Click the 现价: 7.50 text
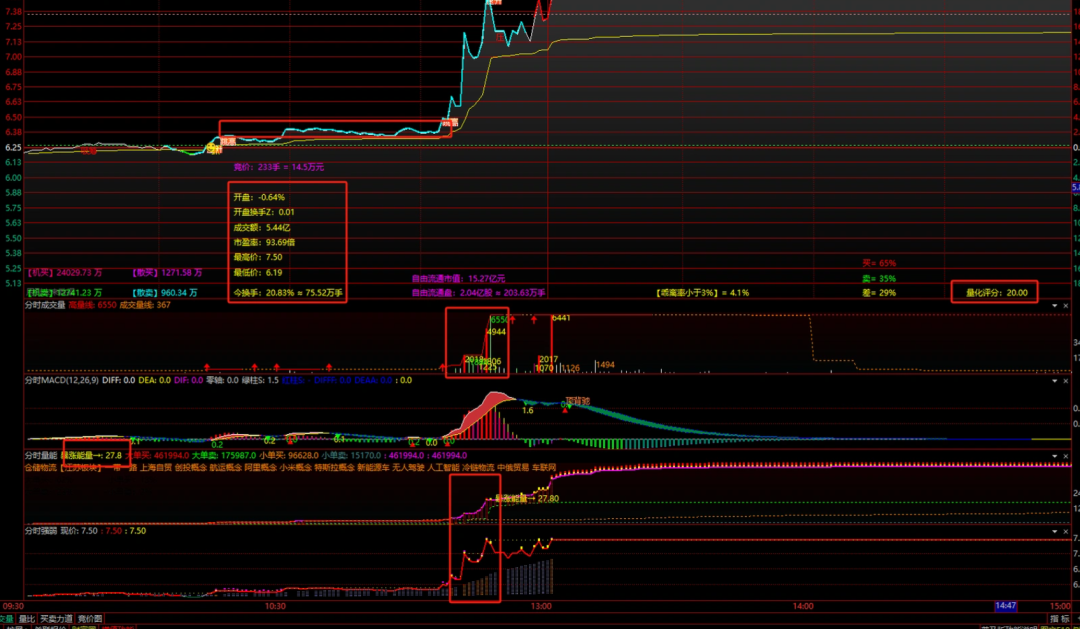The image size is (1080, 629). 79,531
